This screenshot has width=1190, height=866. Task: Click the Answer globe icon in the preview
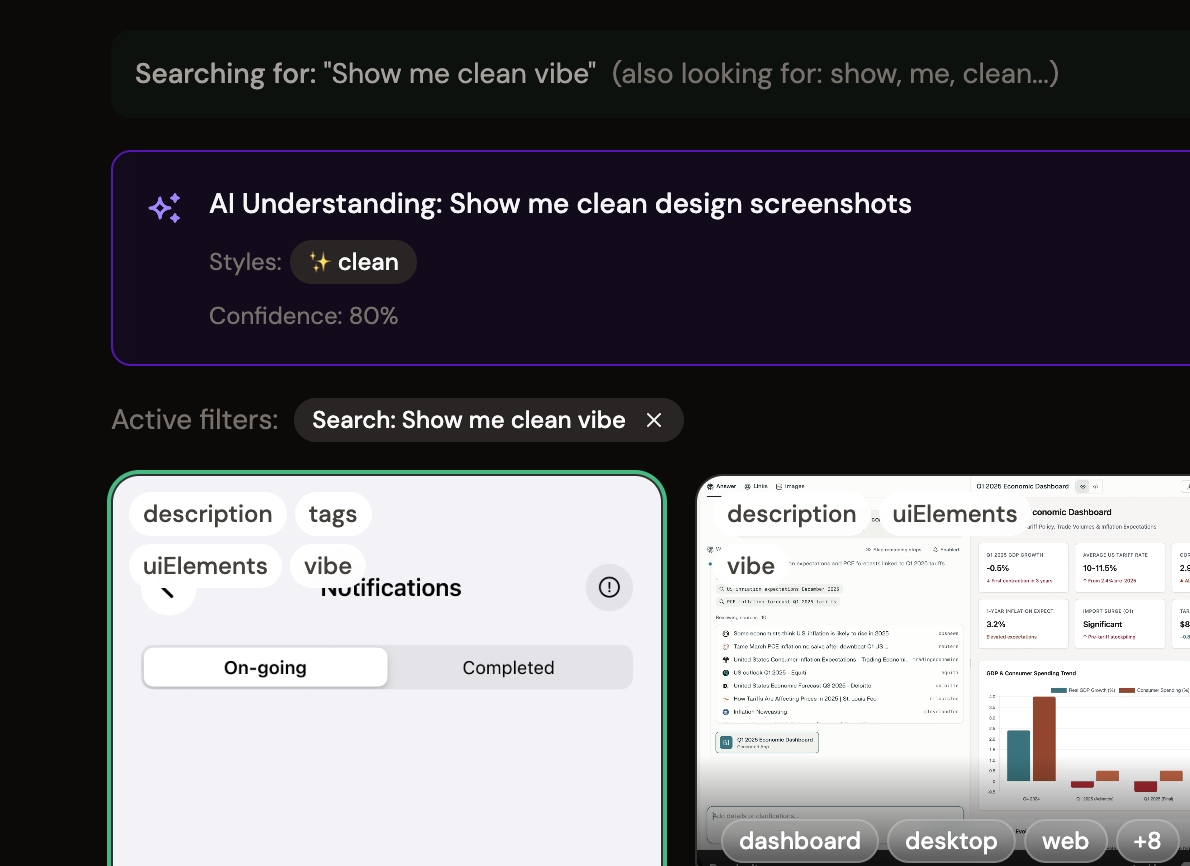tap(708, 486)
